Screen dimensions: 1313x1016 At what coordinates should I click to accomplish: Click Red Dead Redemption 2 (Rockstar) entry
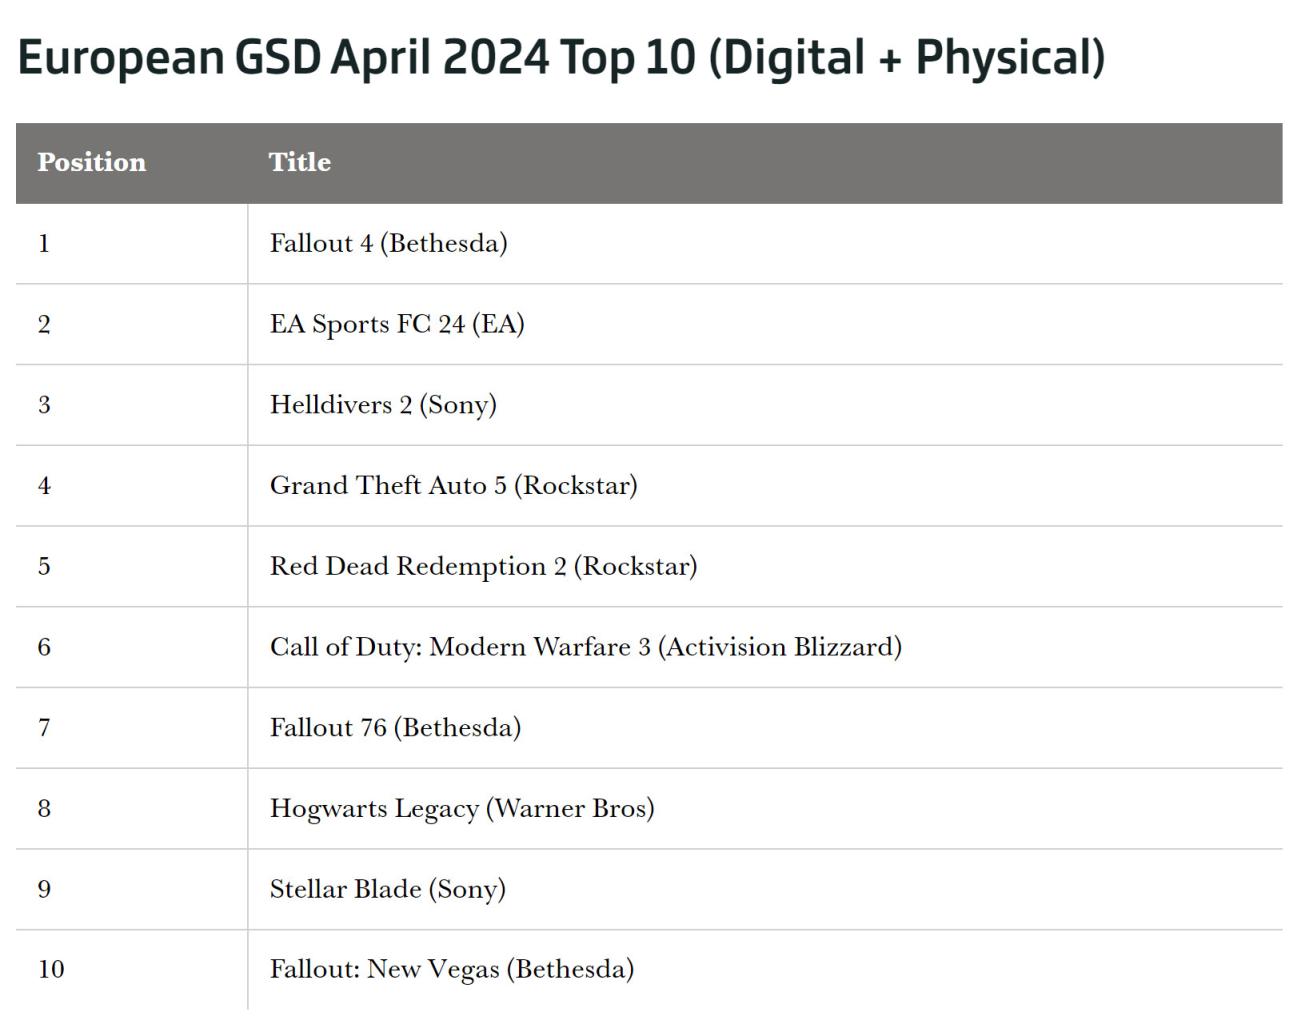(x=483, y=566)
